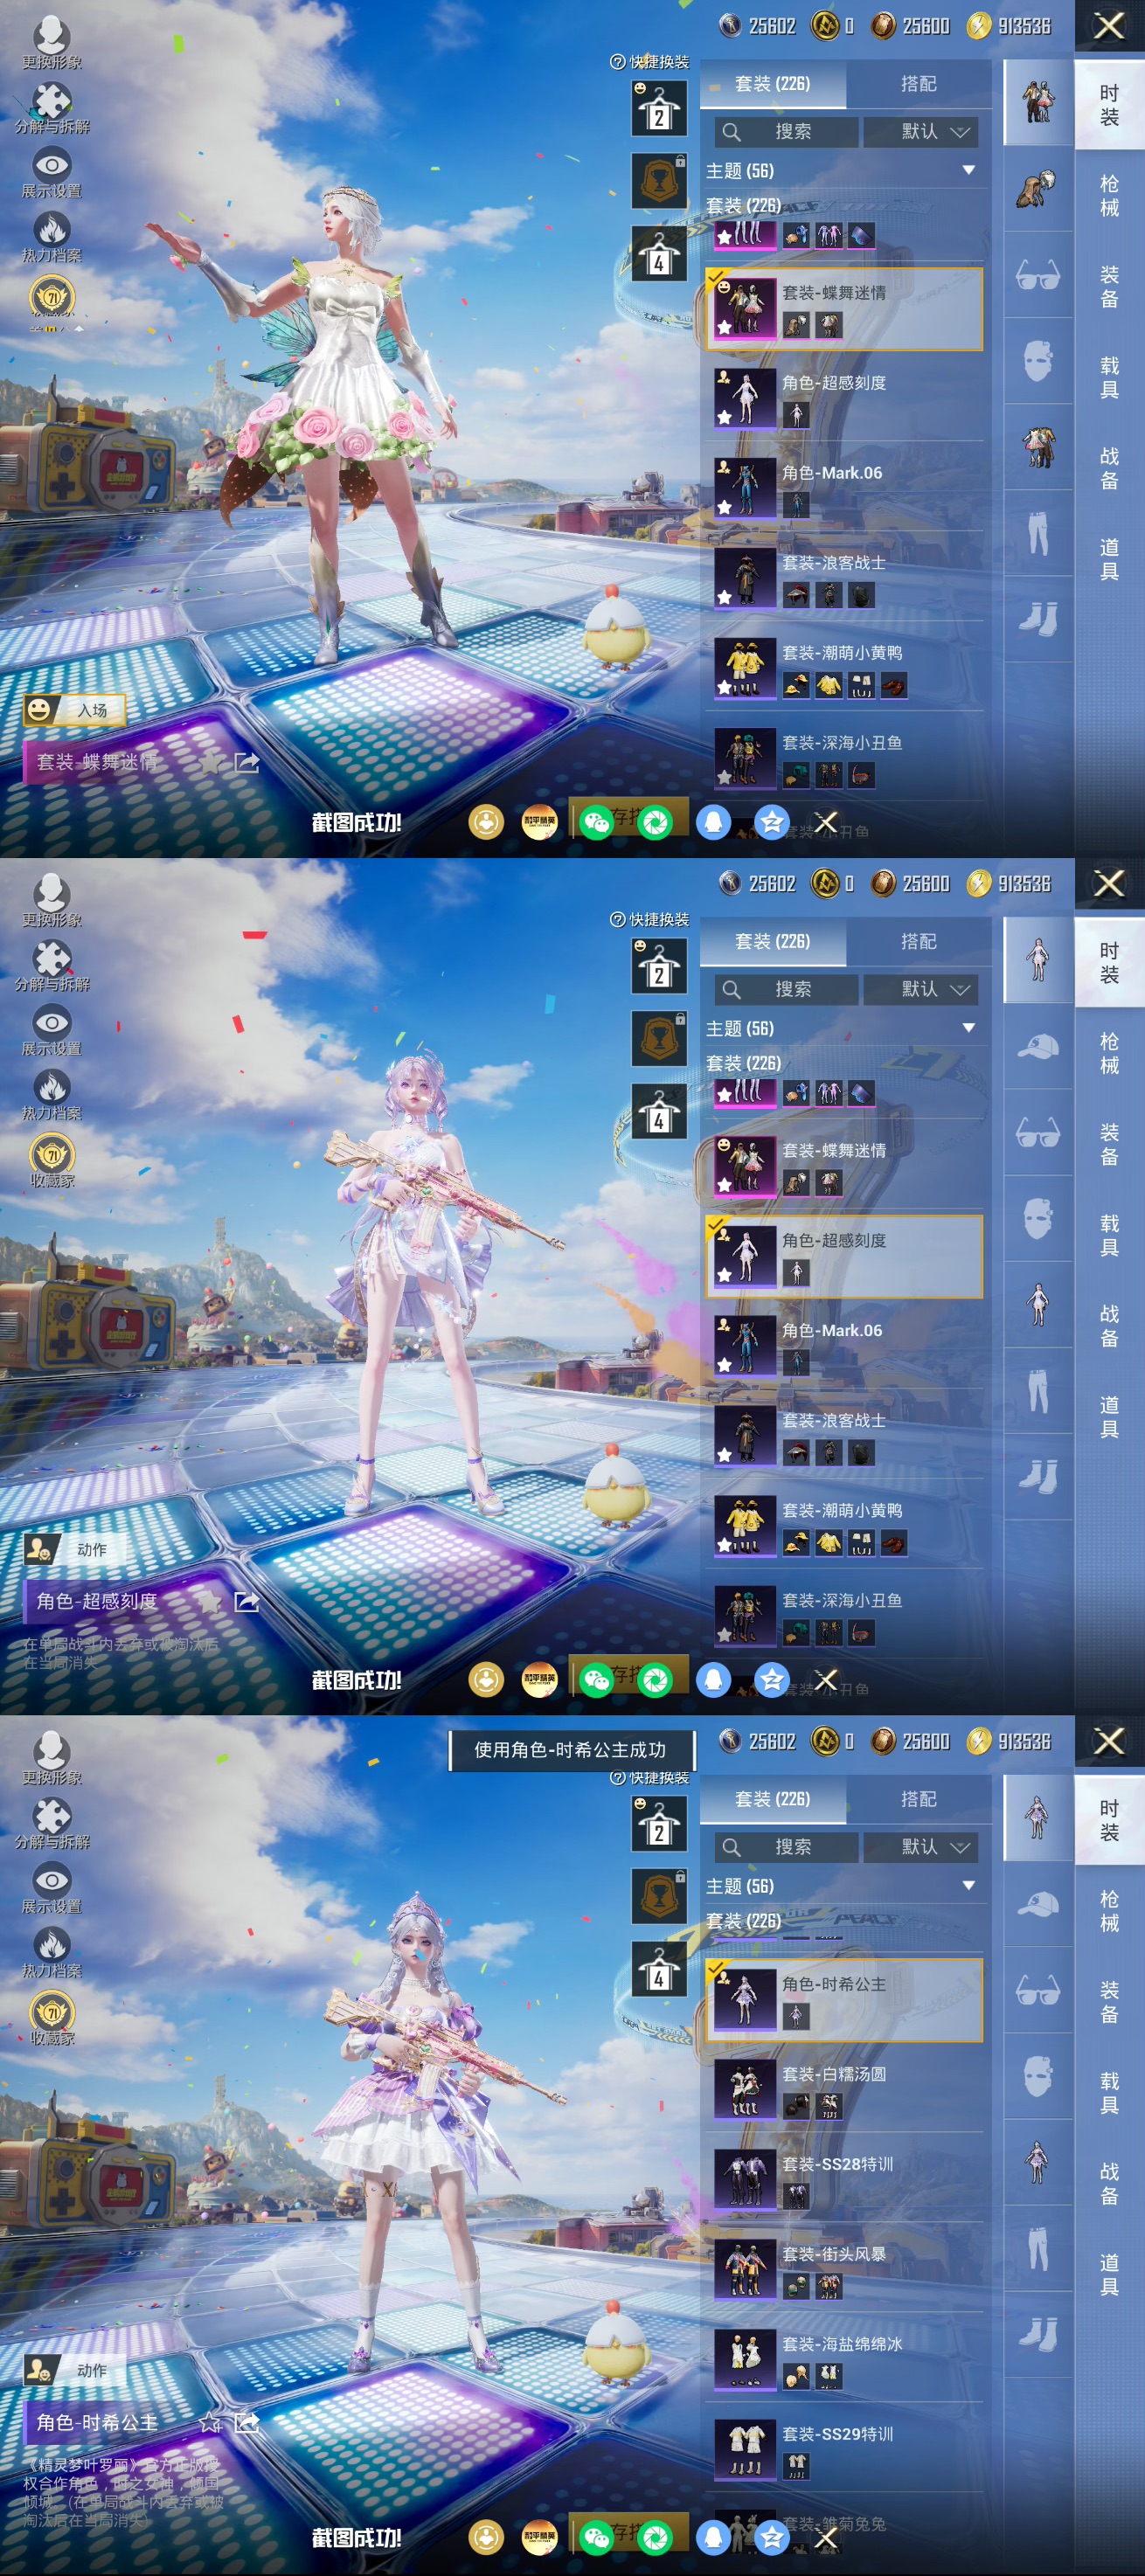Click 入场 entrance emote button
This screenshot has width=1145, height=2576.
click(75, 710)
